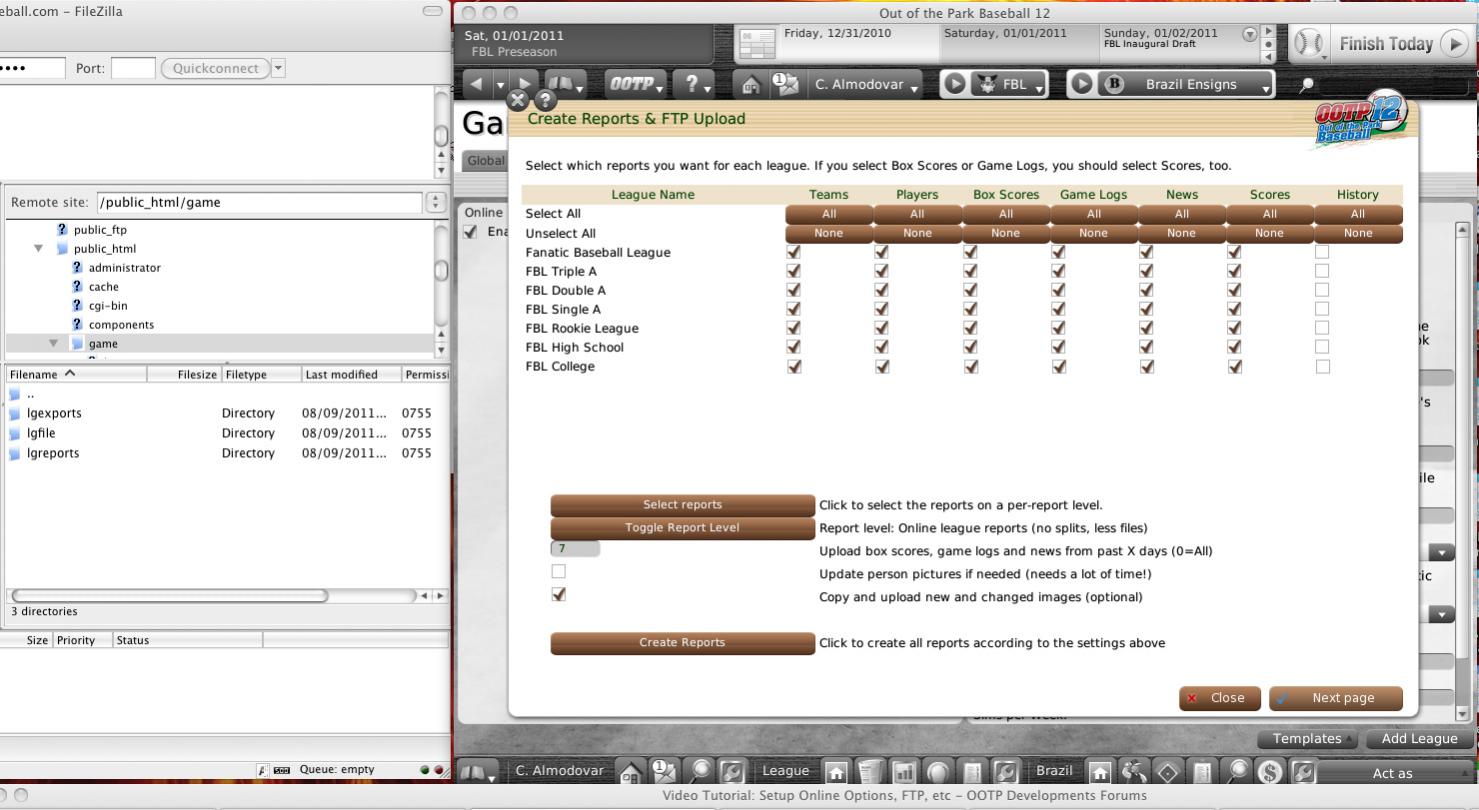
Task: Uncheck Teams for FBL Triple A
Action: (793, 271)
